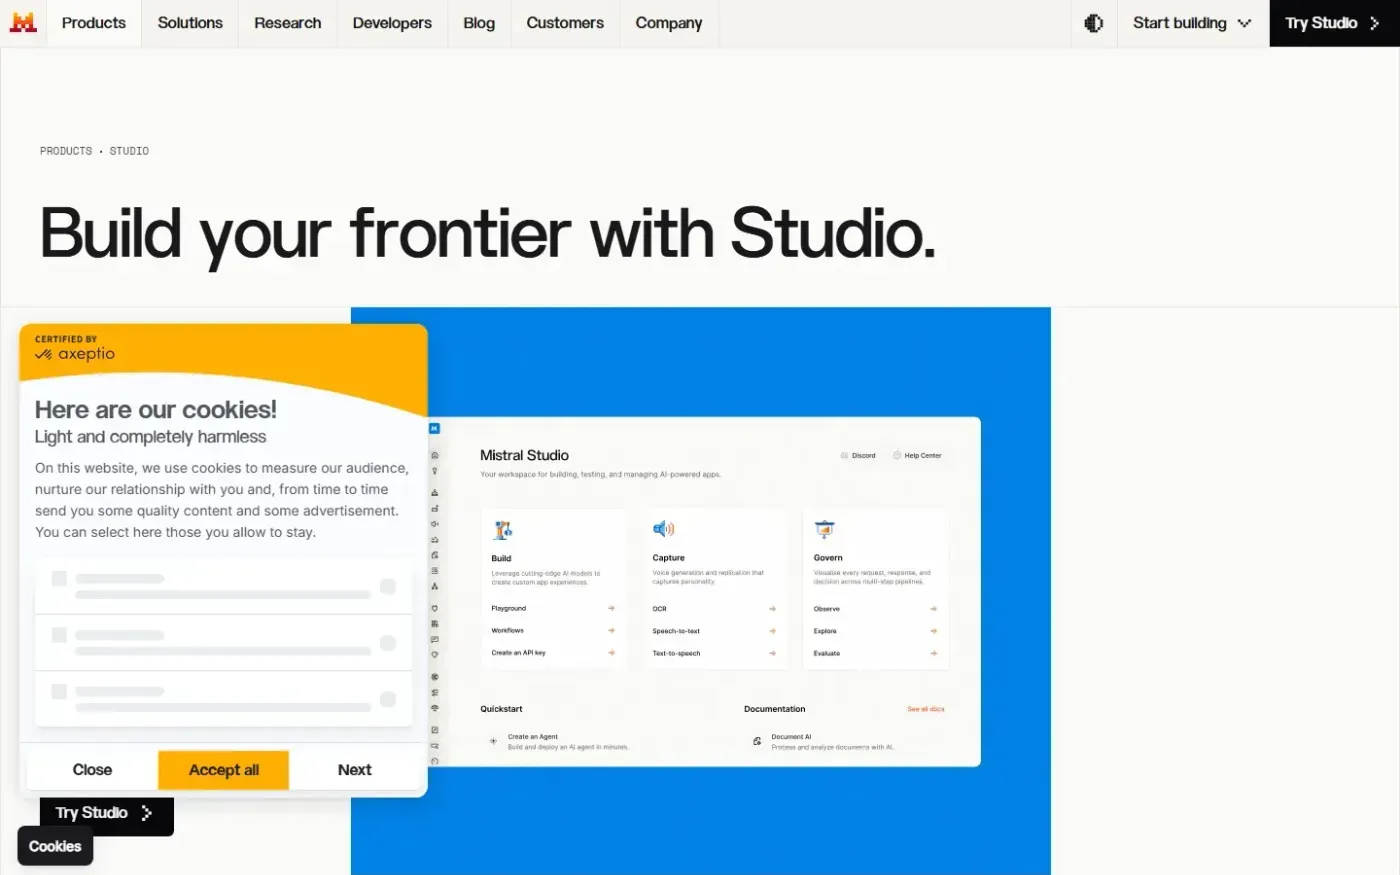Image resolution: width=1400 pixels, height=875 pixels.
Task: Click the arrow beside OCR
Action: (x=772, y=609)
